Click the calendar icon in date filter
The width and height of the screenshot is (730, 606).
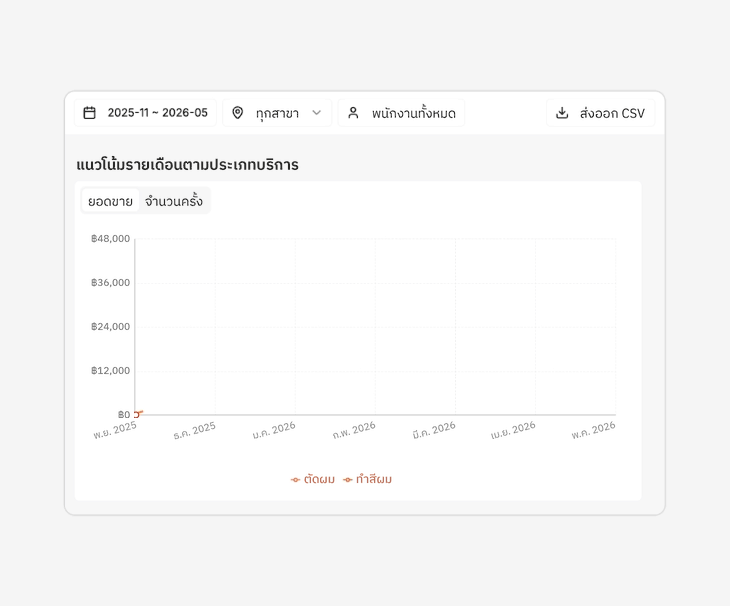click(89, 113)
